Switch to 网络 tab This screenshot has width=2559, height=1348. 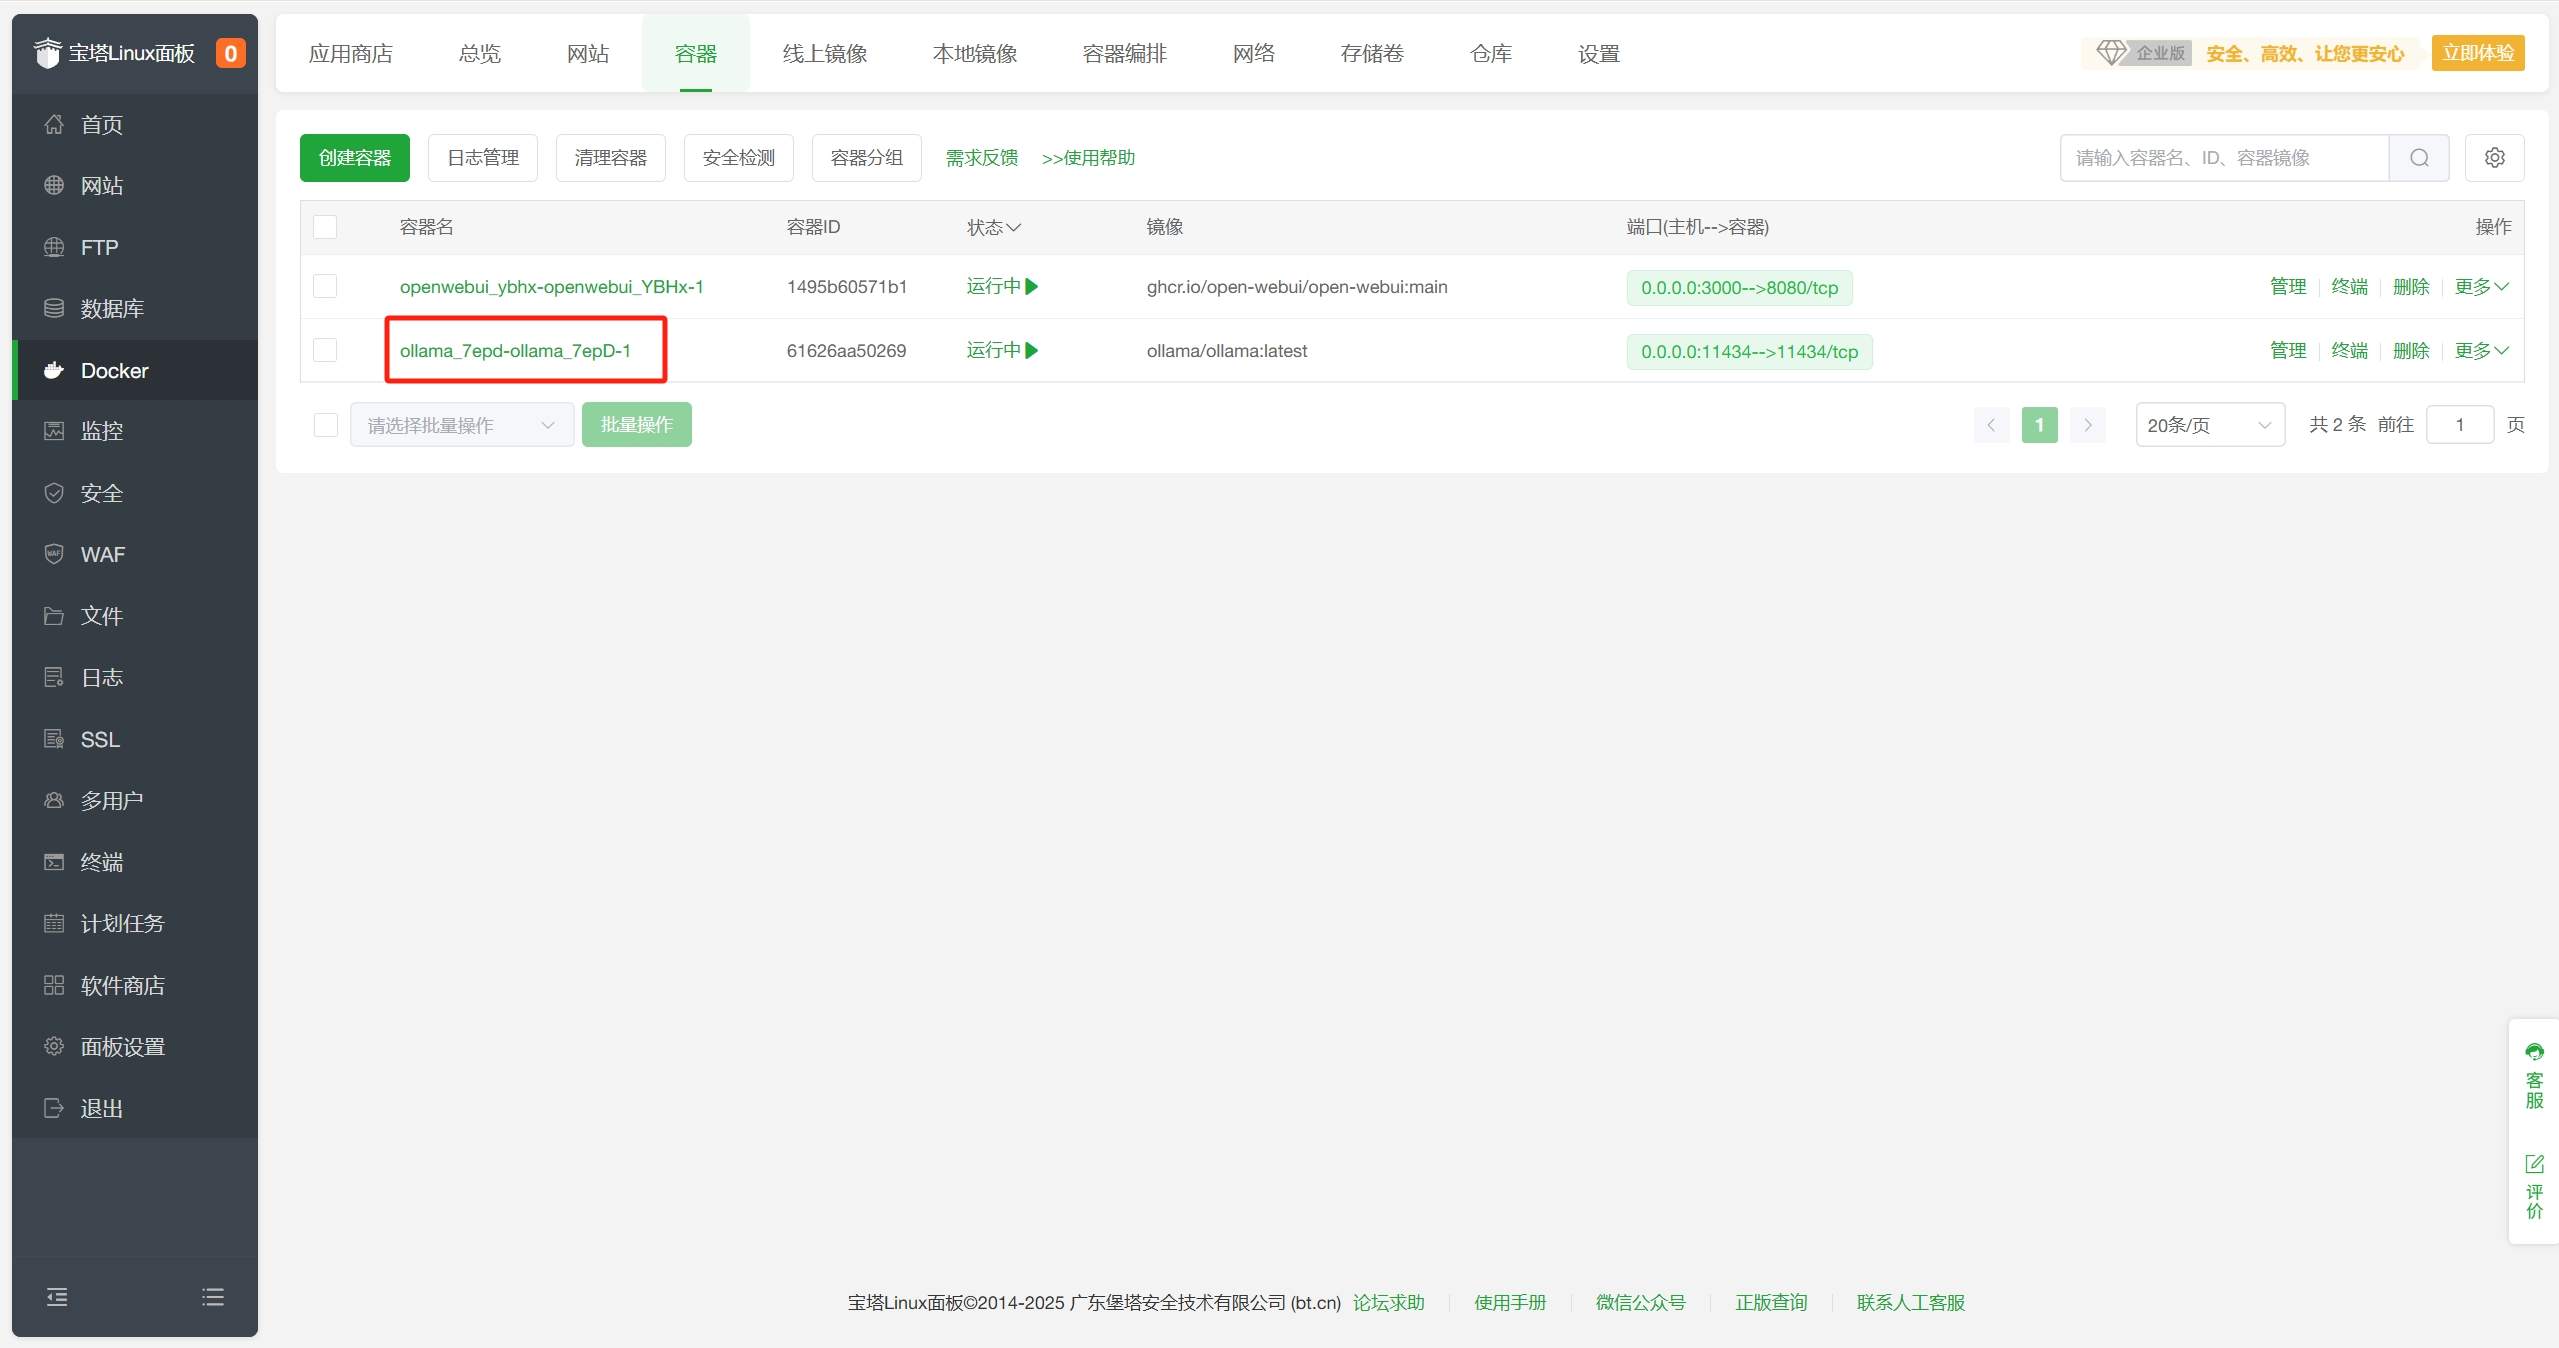click(x=1254, y=54)
